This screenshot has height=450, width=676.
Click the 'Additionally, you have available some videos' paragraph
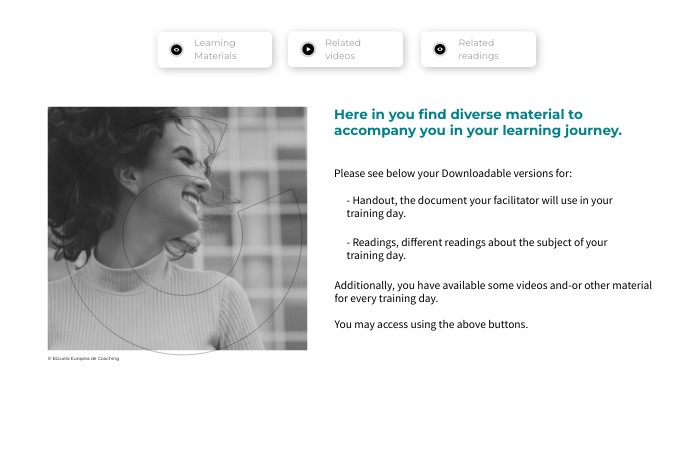click(493, 292)
